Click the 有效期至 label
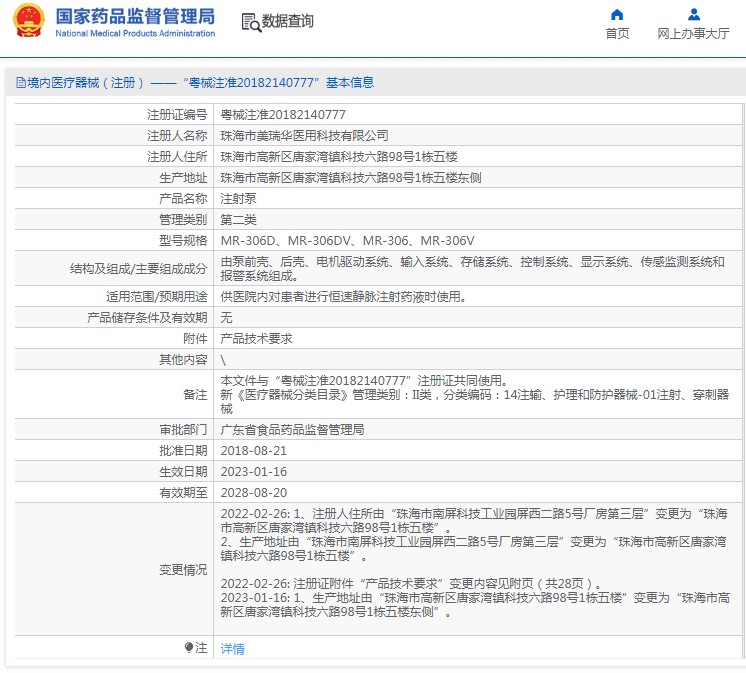 tap(183, 493)
